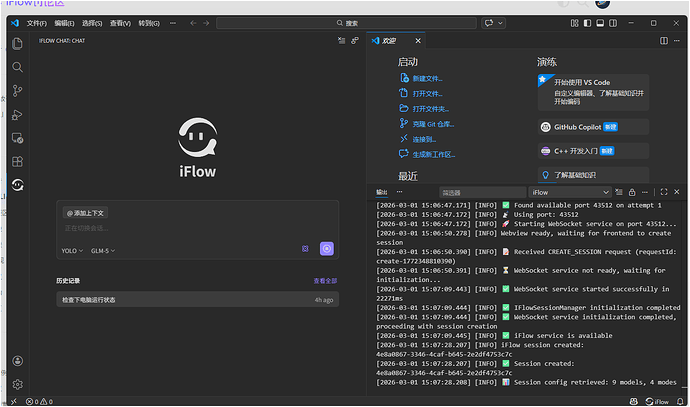The height and width of the screenshot is (407, 690).
Task: Open the iFlow panel in activity bar
Action: (17, 185)
